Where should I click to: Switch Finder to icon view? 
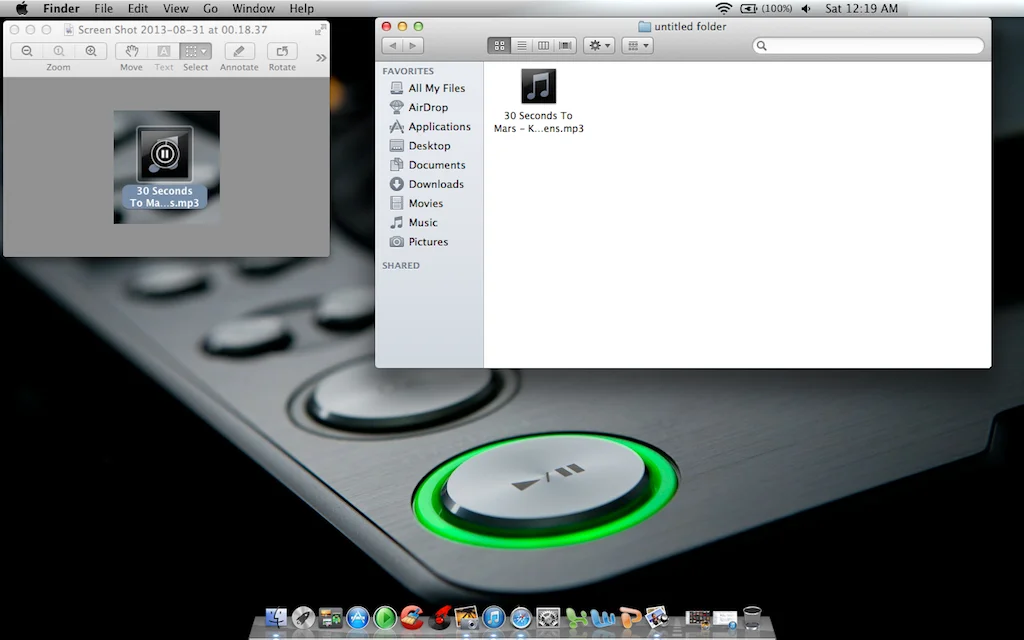(499, 46)
